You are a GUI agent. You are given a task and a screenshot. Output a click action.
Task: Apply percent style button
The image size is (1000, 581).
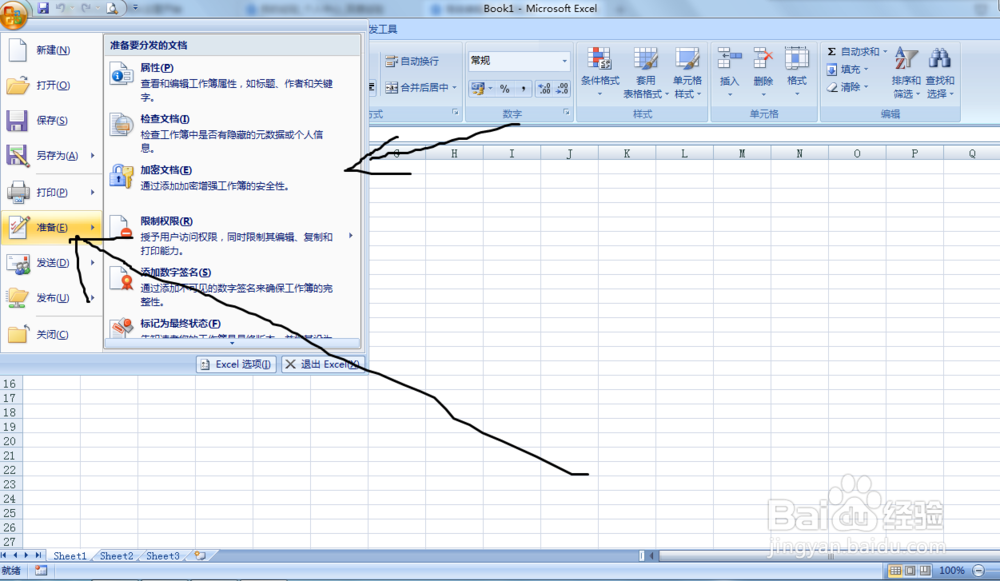[x=505, y=89]
